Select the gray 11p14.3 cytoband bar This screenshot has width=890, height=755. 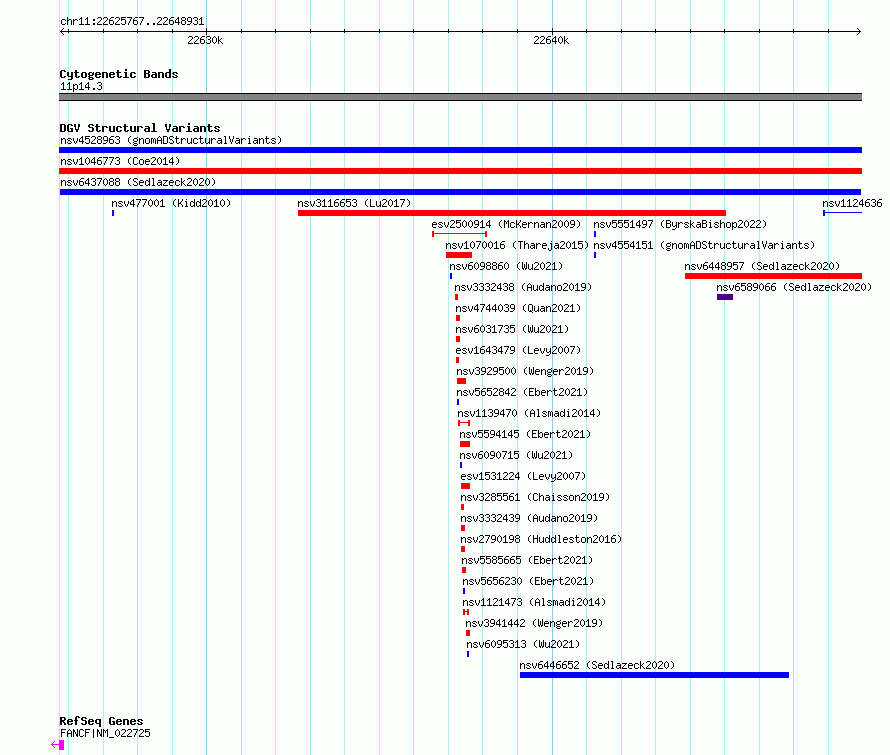point(460,97)
